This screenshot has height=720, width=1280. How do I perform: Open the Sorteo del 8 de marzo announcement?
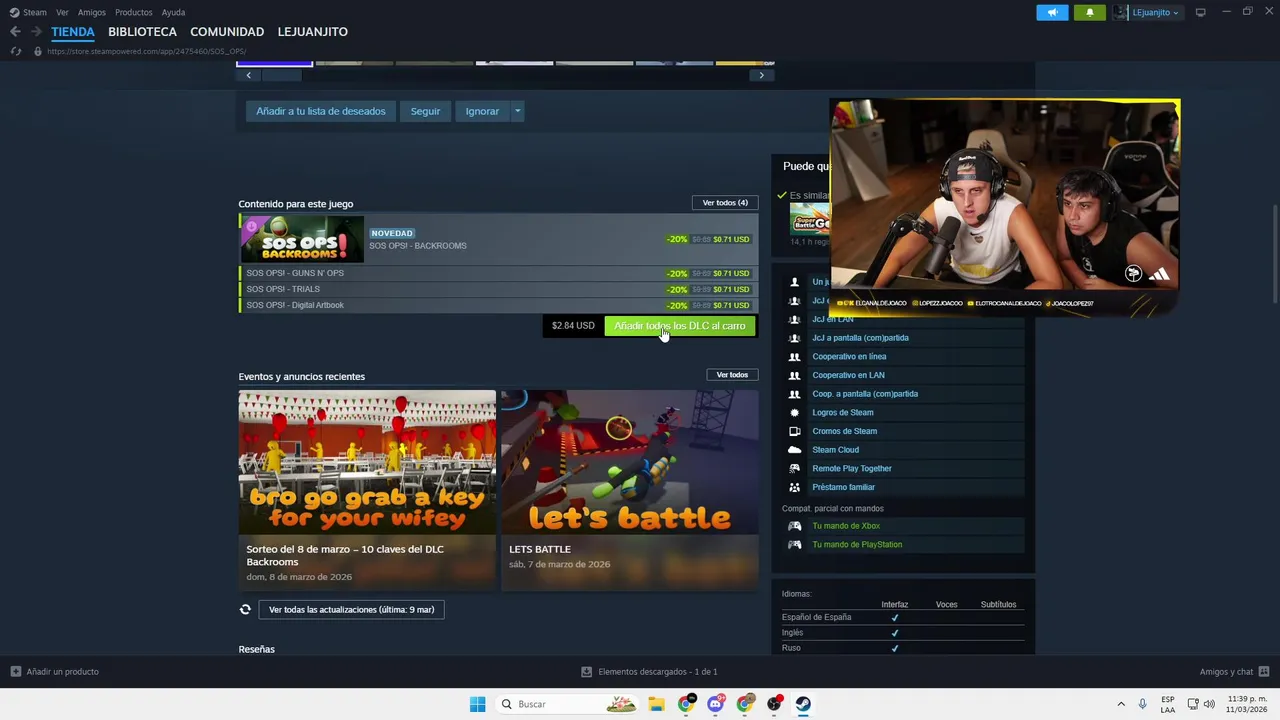click(345, 555)
